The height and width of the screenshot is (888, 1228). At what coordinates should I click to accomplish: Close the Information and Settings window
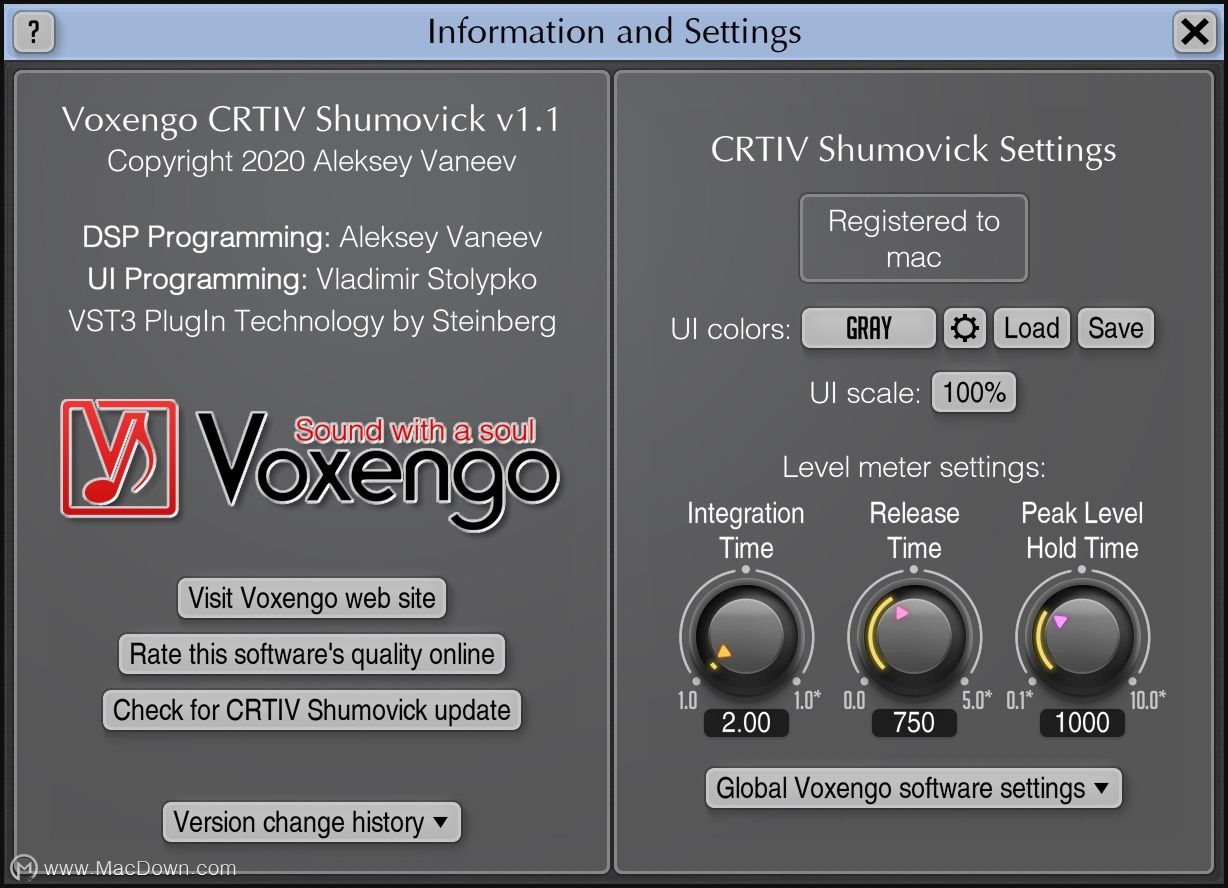[x=1195, y=33]
